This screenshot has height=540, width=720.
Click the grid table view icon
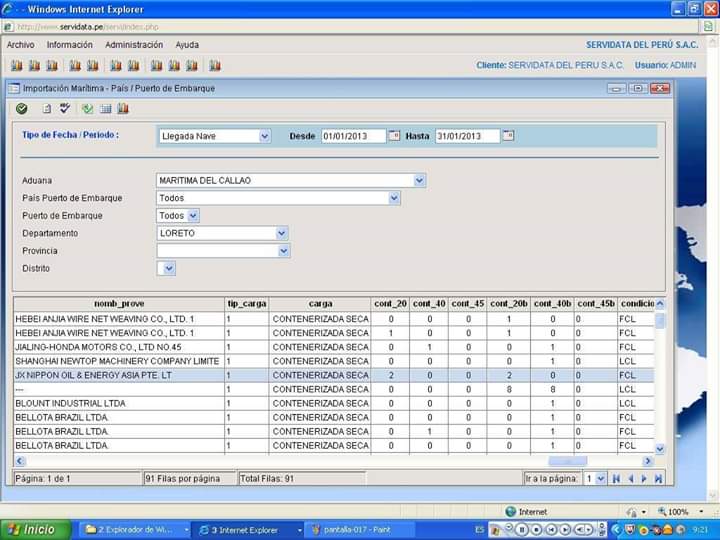pyautogui.click(x=105, y=108)
